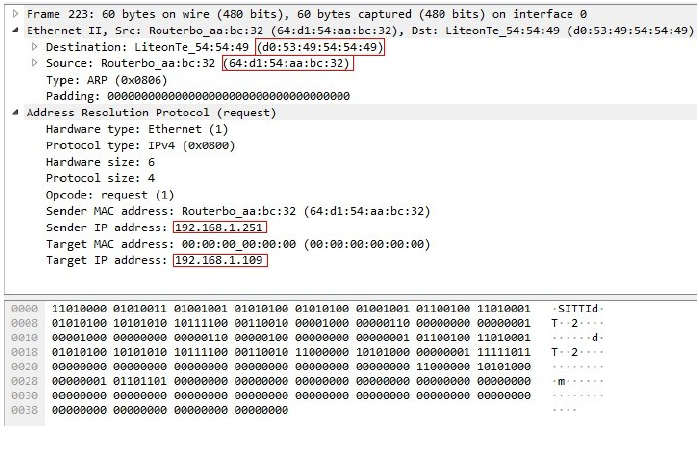The image size is (699, 454).
Task: Select the Padding field row
Action: 198,96
